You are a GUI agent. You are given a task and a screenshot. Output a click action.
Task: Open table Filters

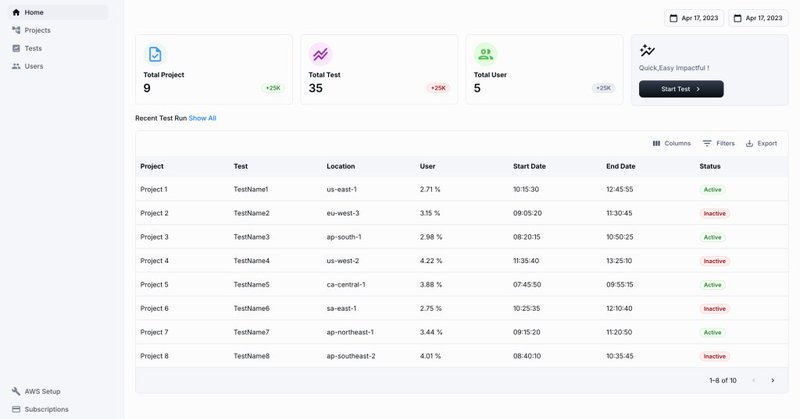718,143
